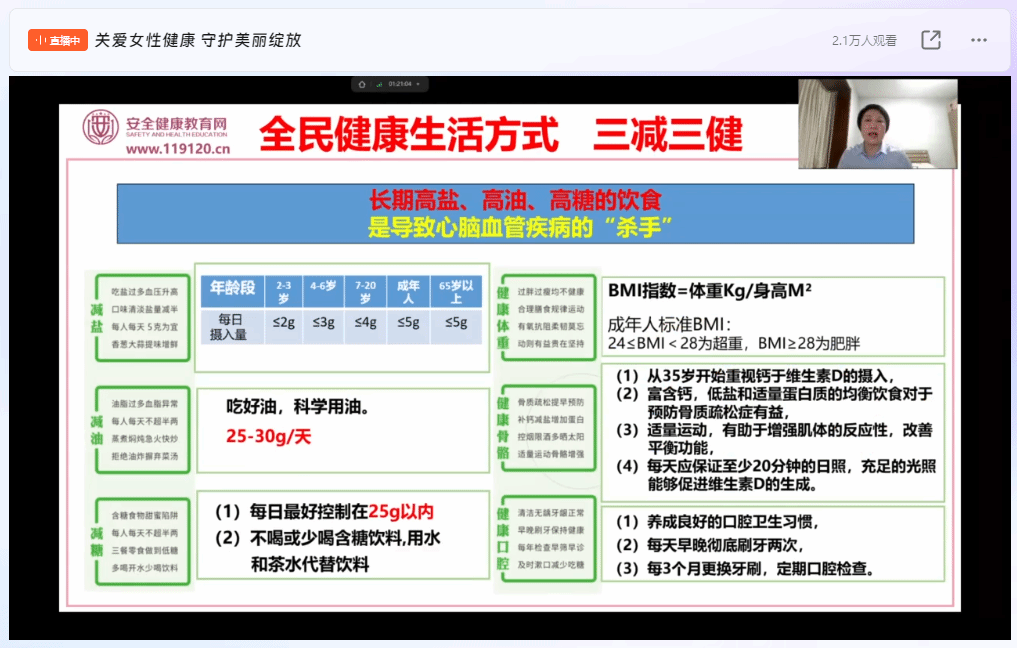
Task: Click the red 直播中 live badge
Action: point(57,39)
